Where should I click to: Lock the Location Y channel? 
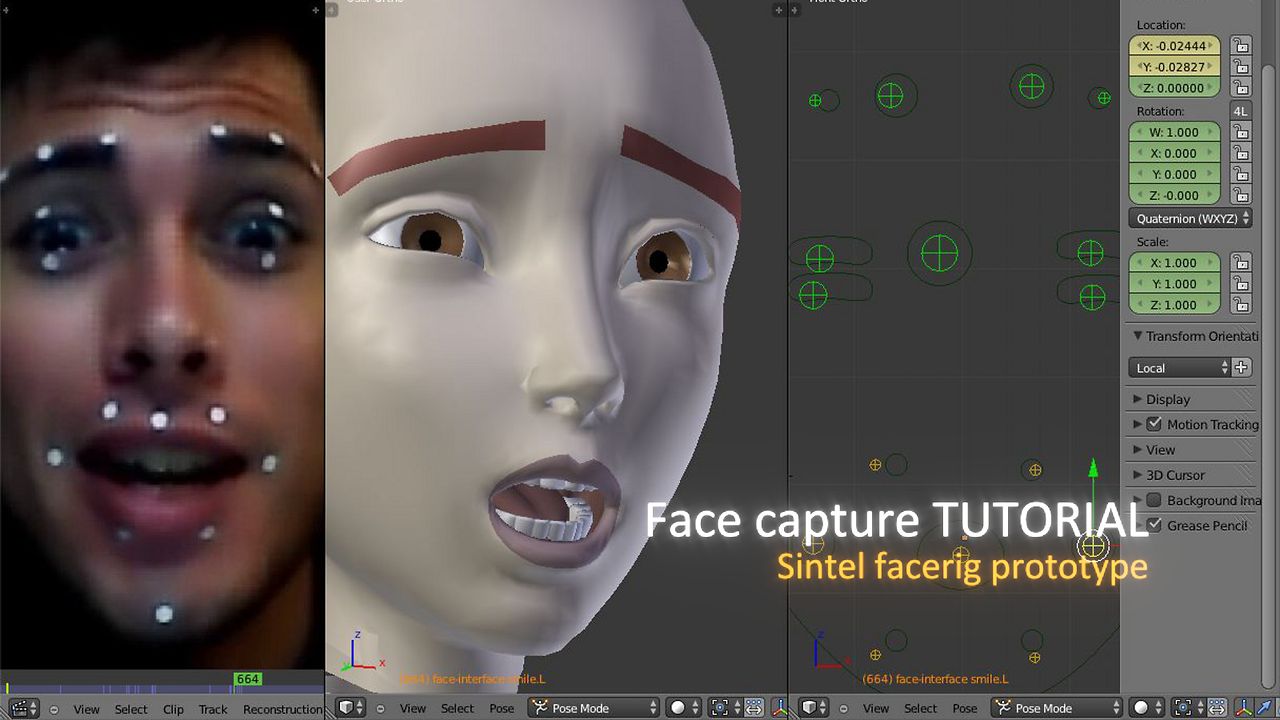click(1240, 67)
